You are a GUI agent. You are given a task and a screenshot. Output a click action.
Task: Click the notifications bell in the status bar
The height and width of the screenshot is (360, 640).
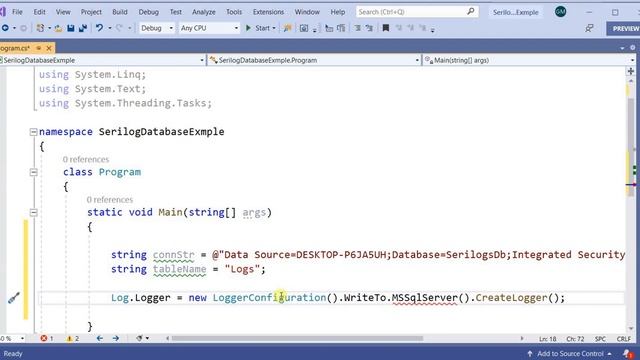coord(627,353)
